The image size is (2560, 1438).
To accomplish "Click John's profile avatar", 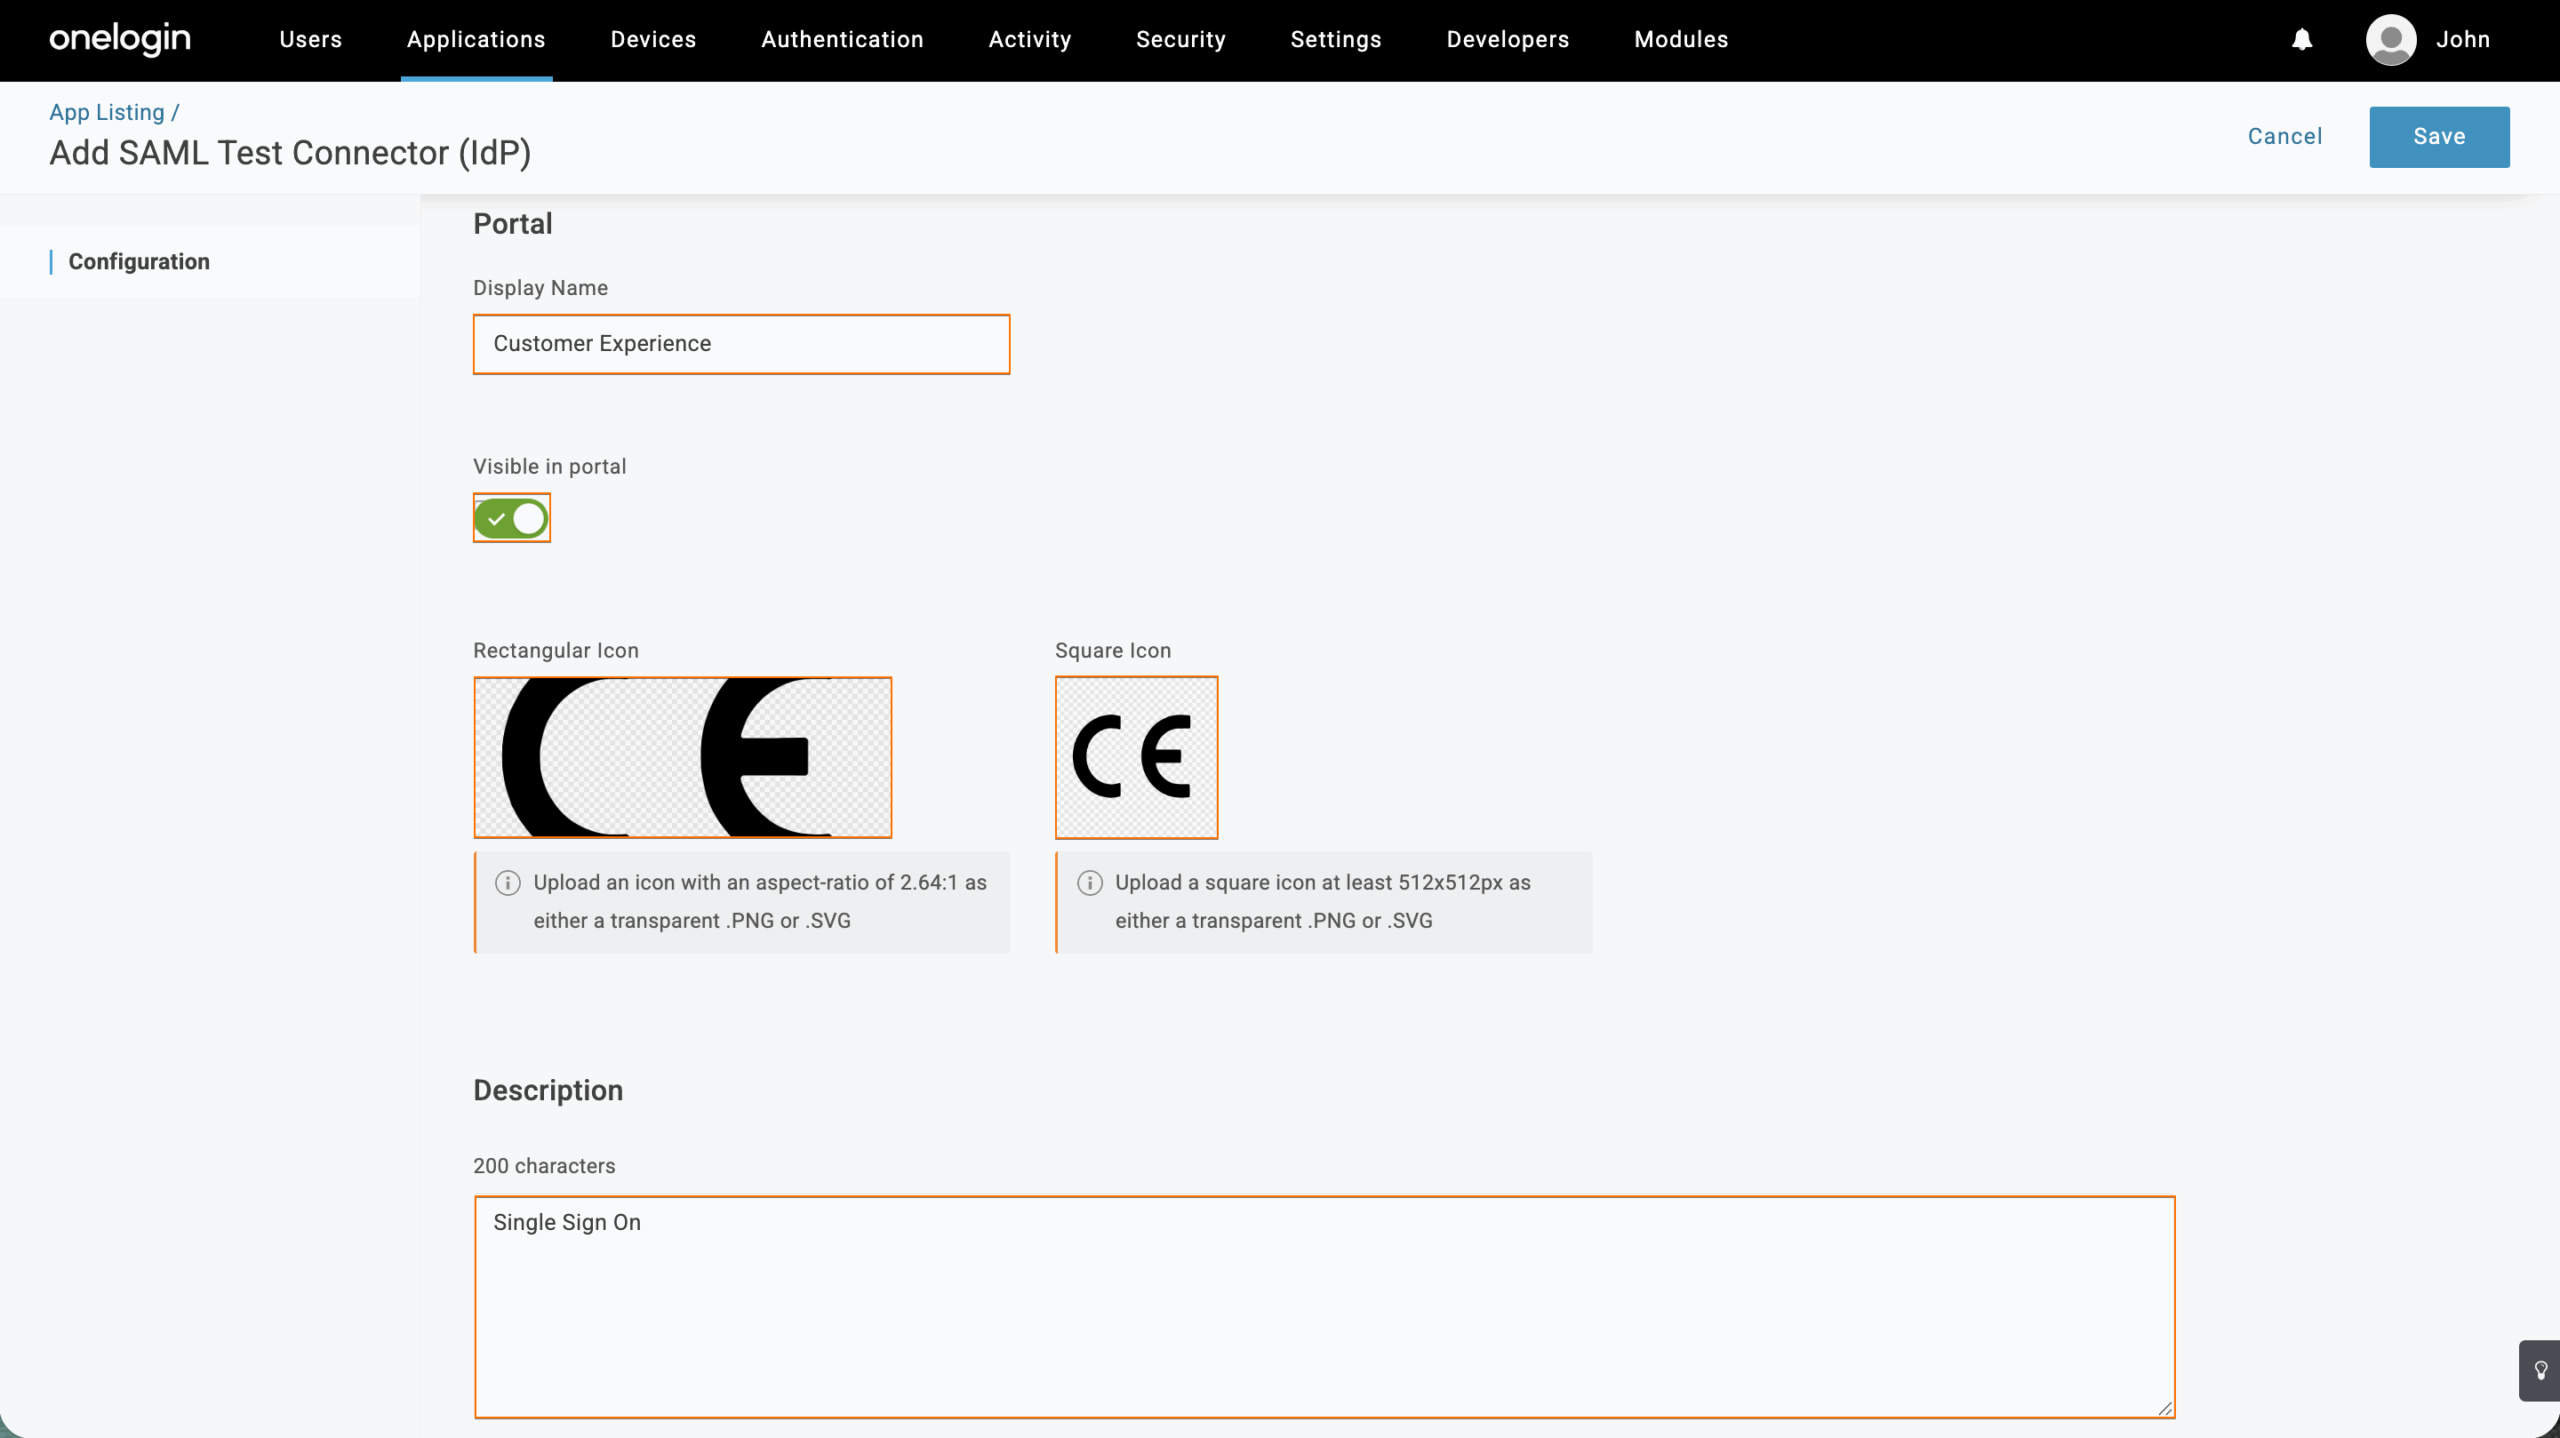I will [2391, 39].
